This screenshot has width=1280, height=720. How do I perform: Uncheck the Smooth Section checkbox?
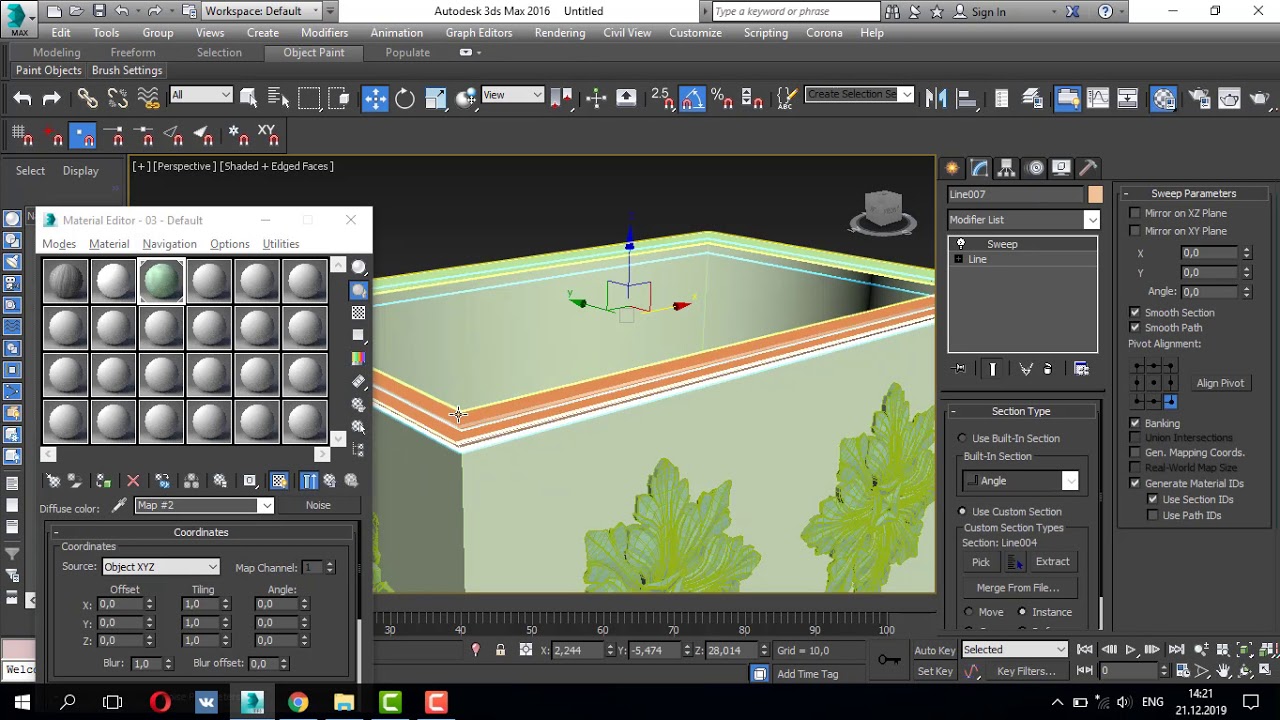coord(1135,312)
